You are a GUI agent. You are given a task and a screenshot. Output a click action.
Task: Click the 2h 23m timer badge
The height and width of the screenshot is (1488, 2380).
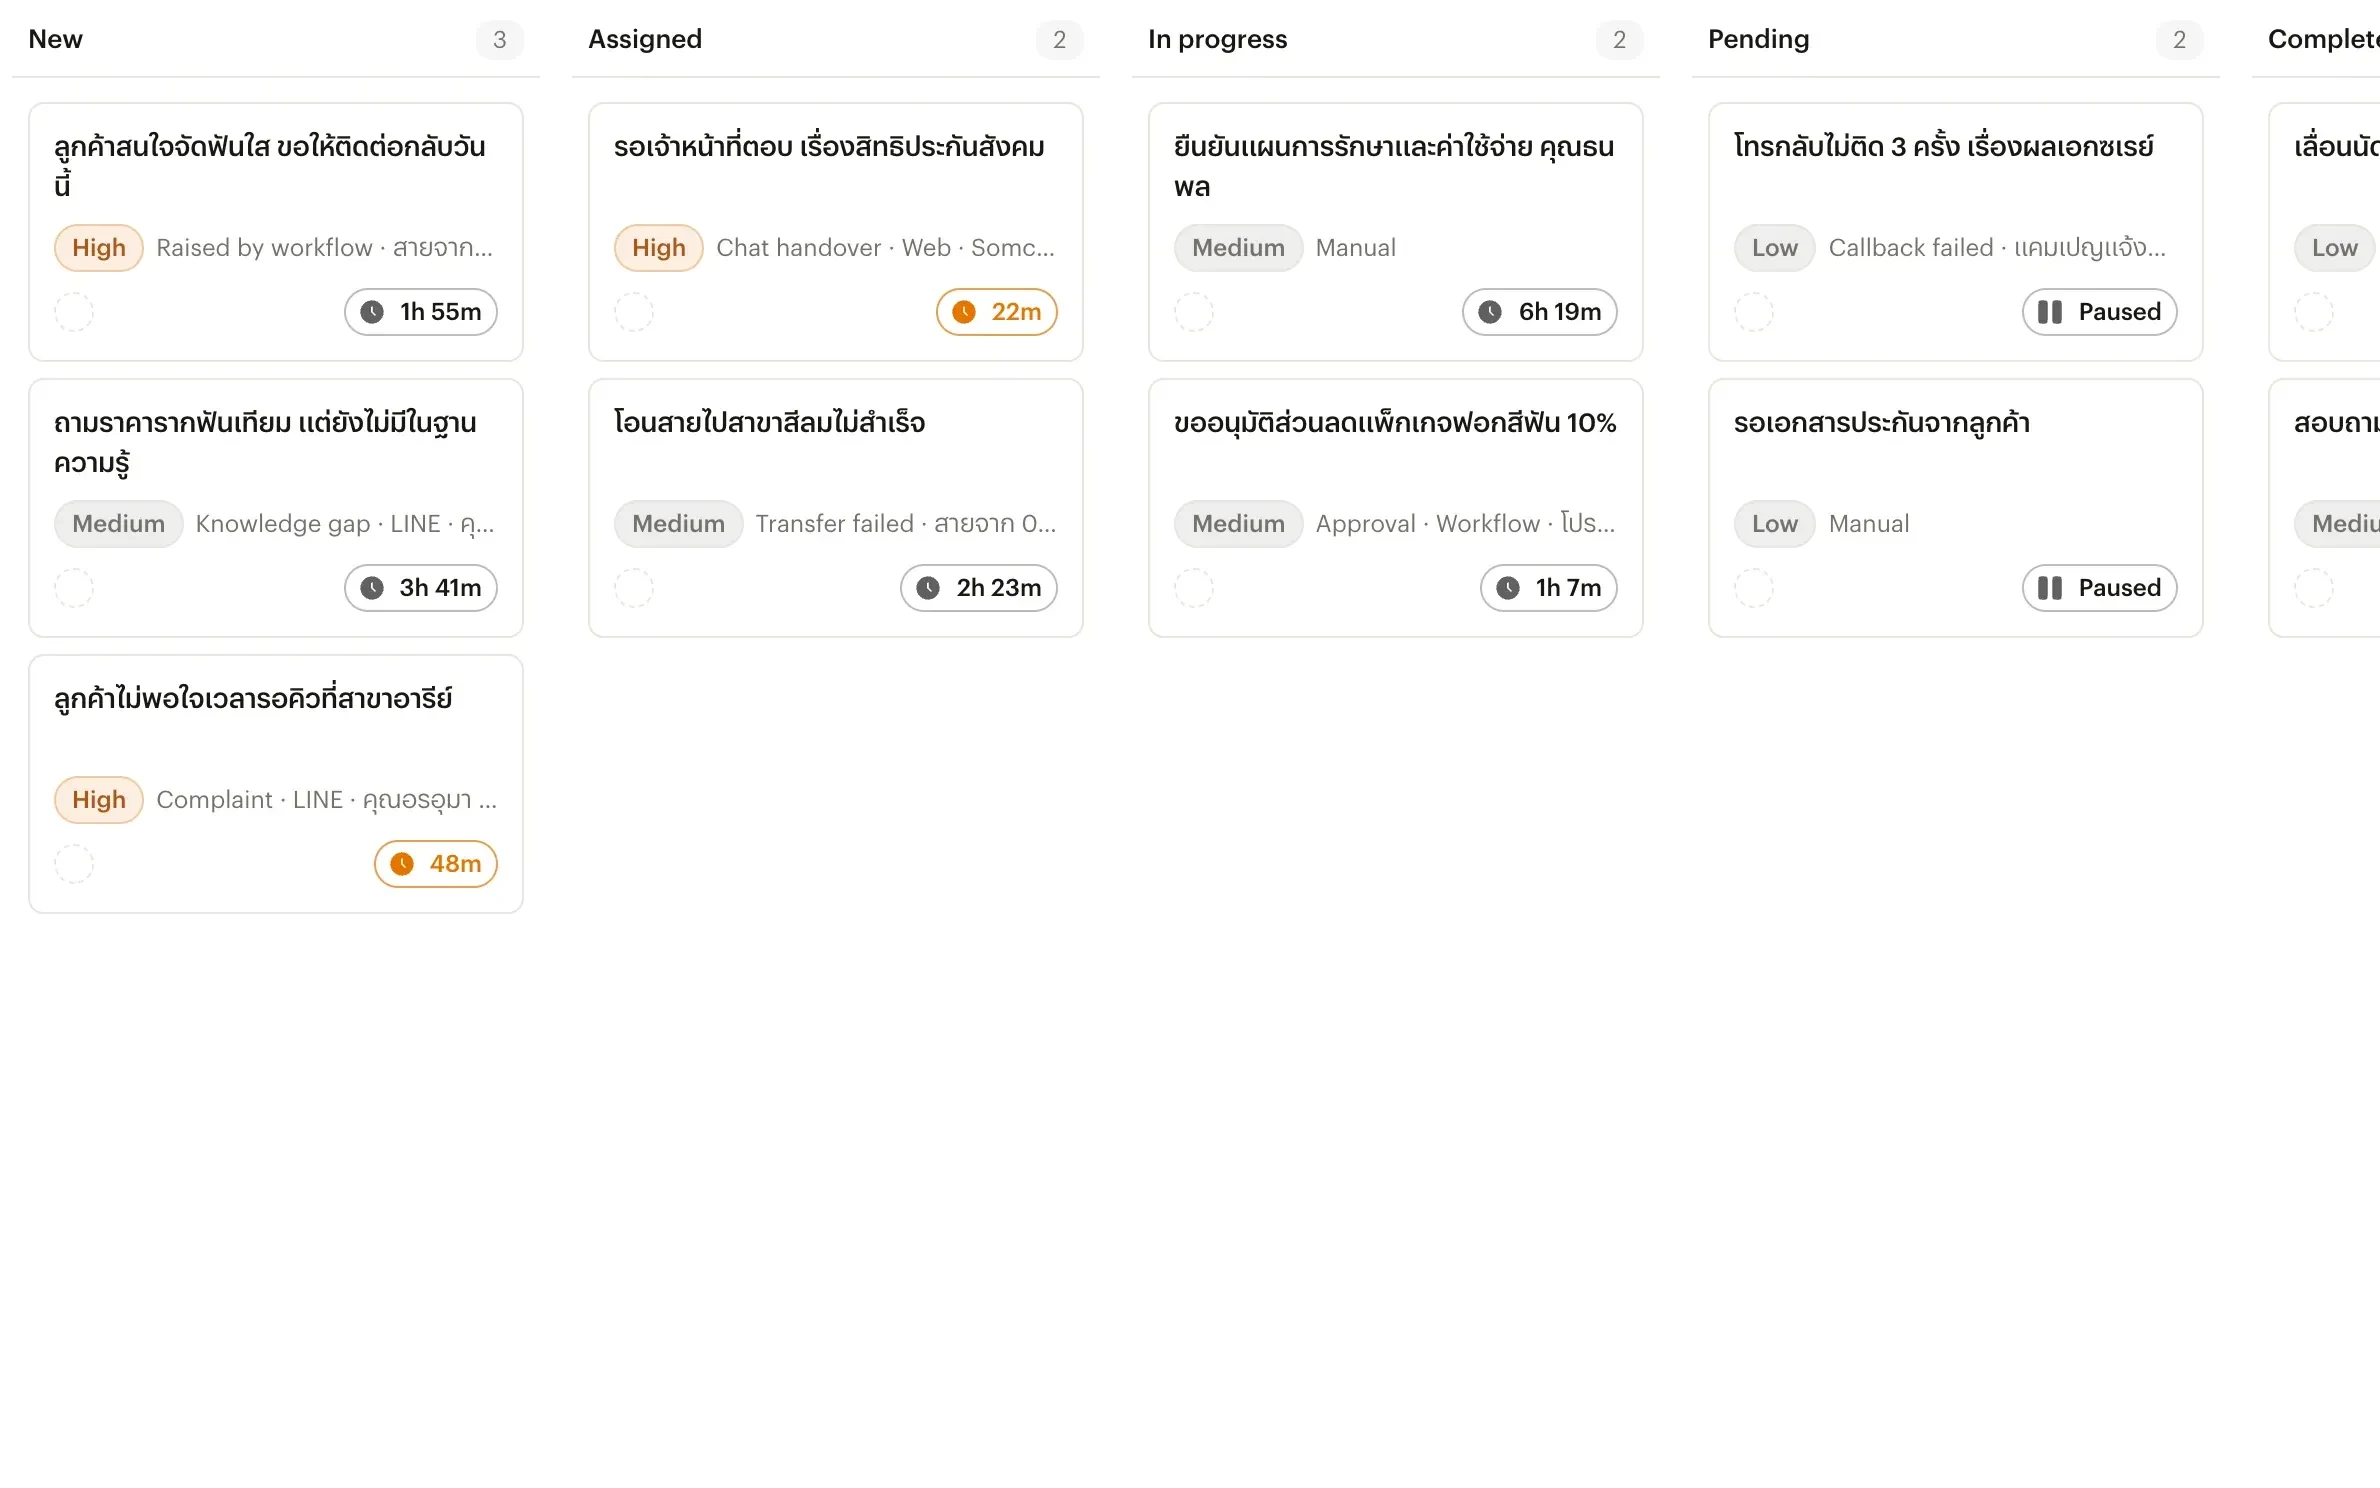tap(978, 588)
